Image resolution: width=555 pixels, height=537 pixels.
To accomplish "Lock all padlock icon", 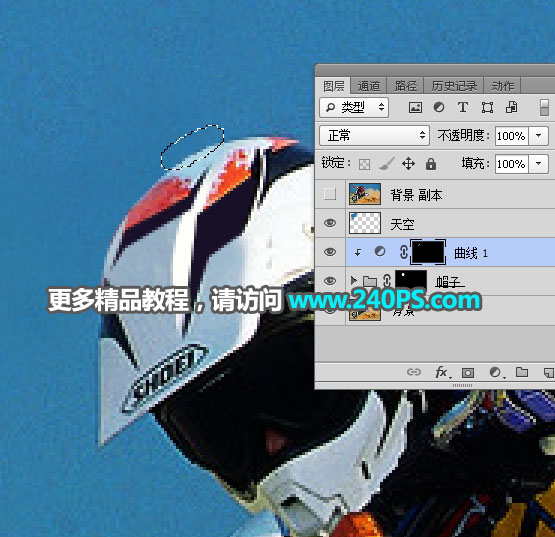I will click(431, 164).
